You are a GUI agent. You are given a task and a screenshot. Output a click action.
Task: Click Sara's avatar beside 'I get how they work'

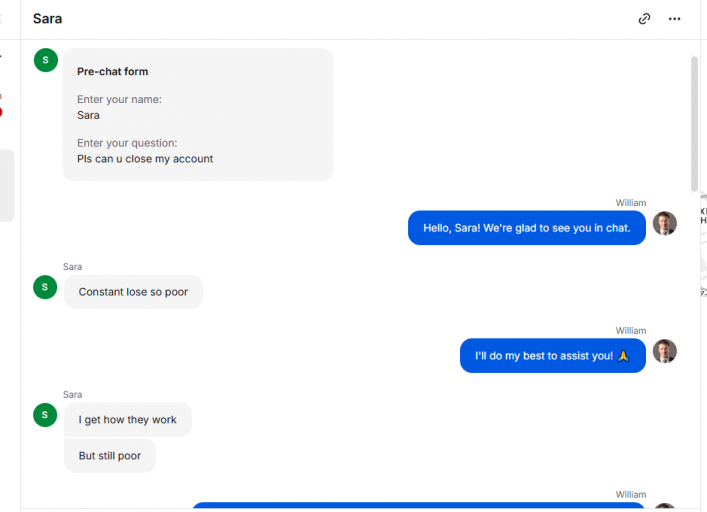pyautogui.click(x=45, y=415)
